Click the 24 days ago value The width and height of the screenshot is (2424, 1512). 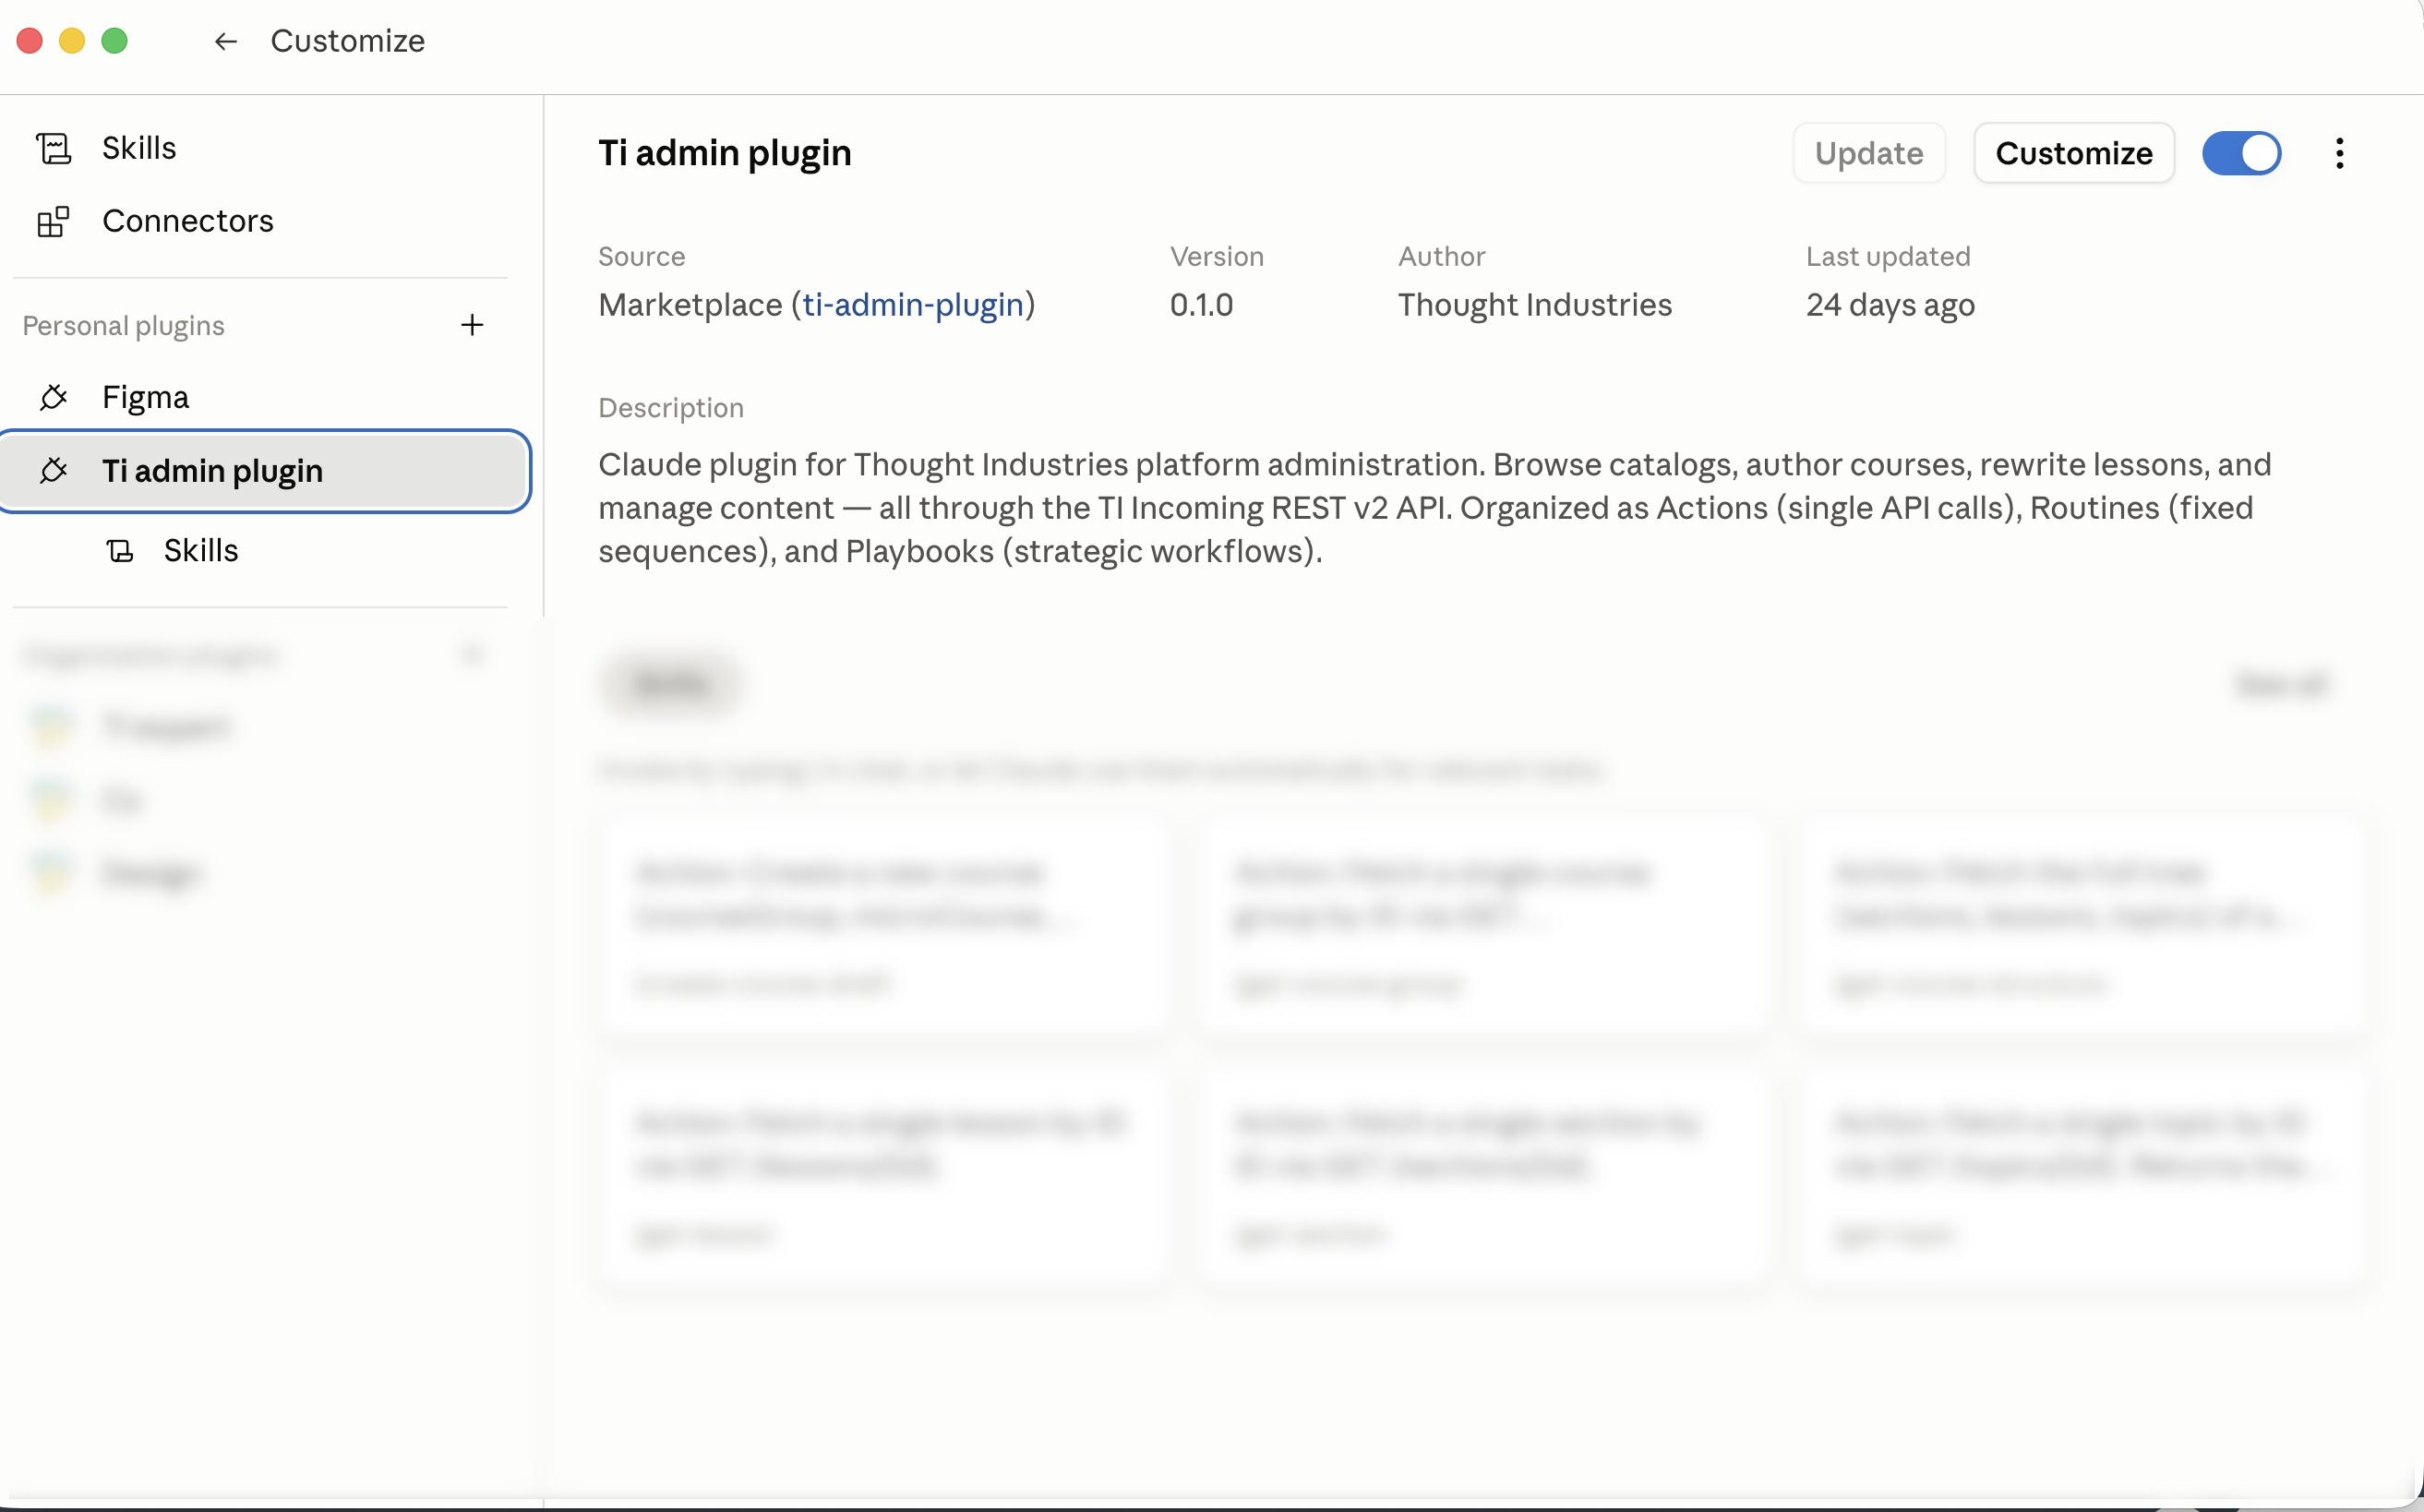(1890, 305)
